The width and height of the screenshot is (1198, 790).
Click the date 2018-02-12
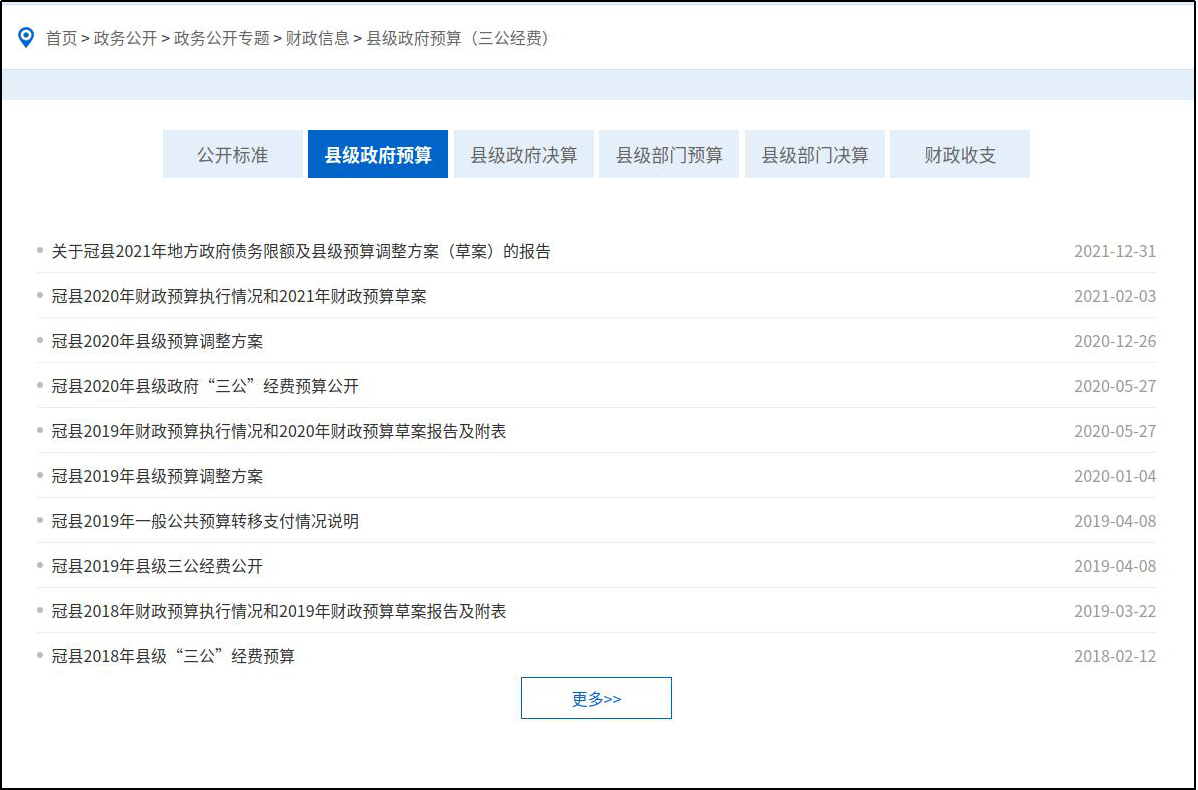coord(1115,657)
